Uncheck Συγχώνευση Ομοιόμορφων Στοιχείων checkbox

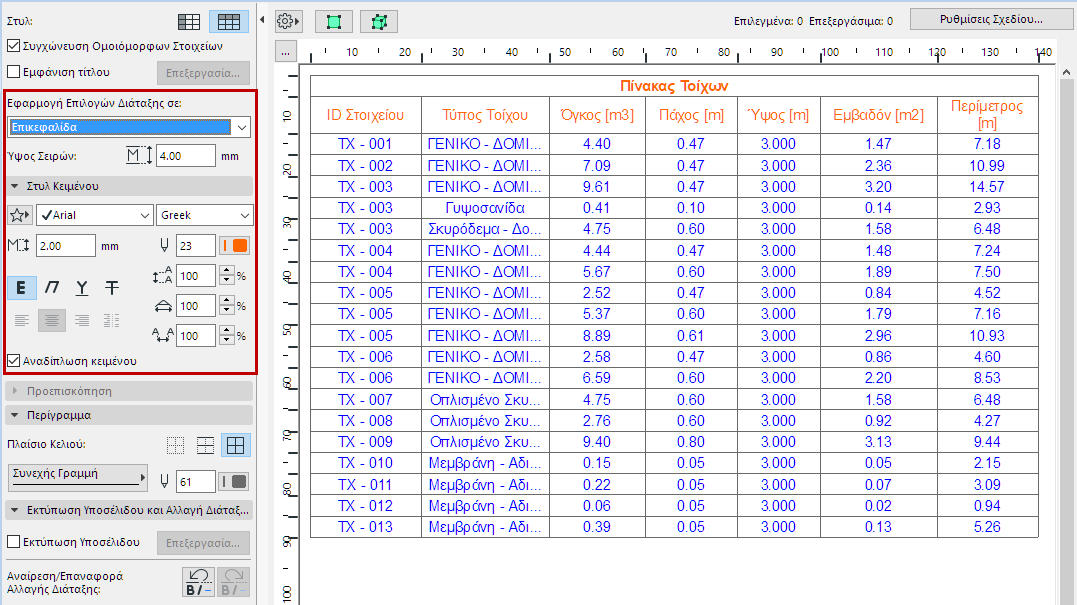[13, 45]
